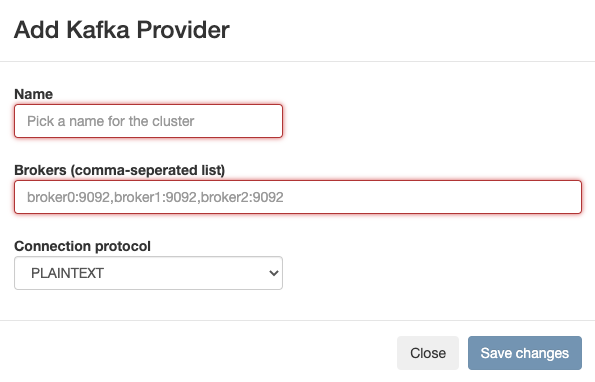Click the broker0:9092 placeholder text

[x=68, y=197]
